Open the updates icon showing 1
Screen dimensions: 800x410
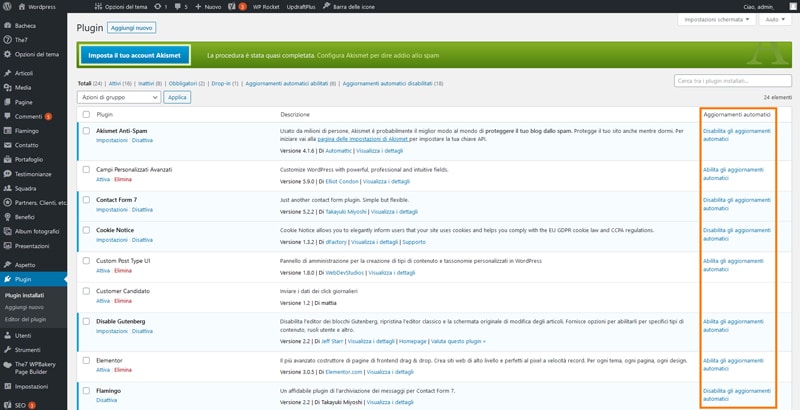point(158,7)
